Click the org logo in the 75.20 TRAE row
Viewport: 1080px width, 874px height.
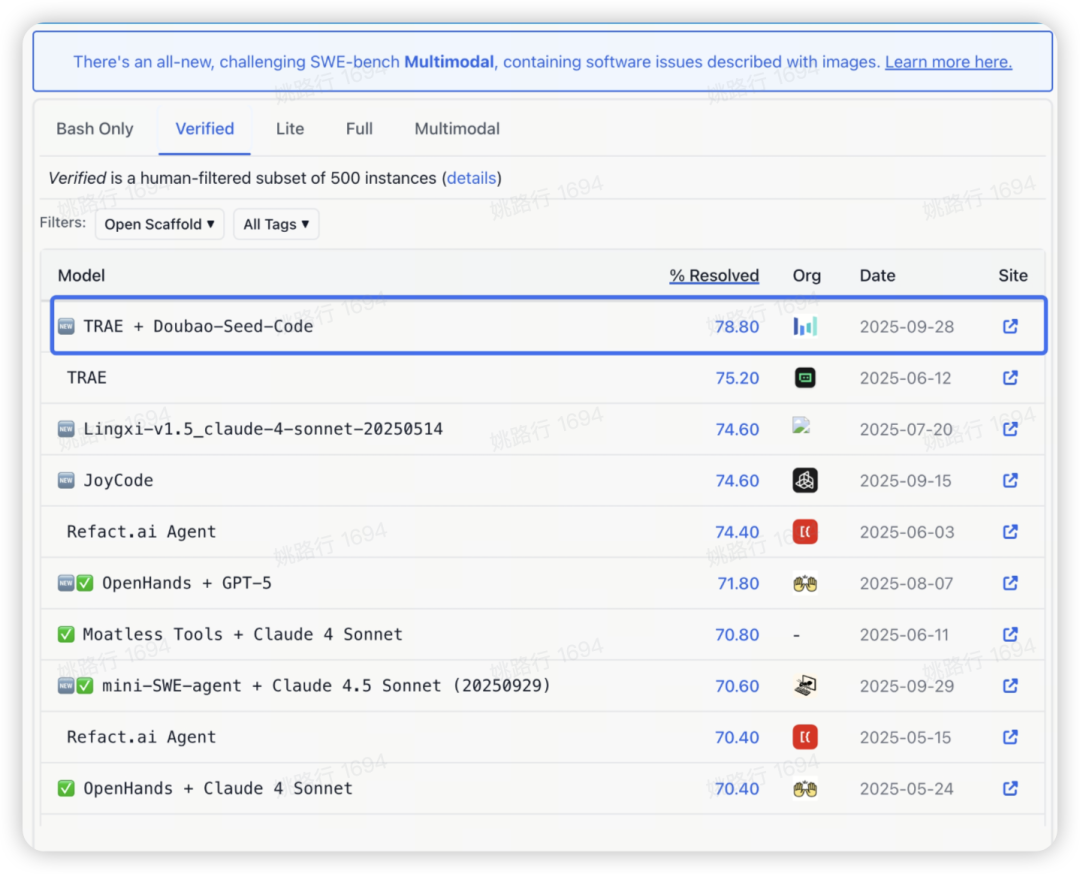point(804,377)
